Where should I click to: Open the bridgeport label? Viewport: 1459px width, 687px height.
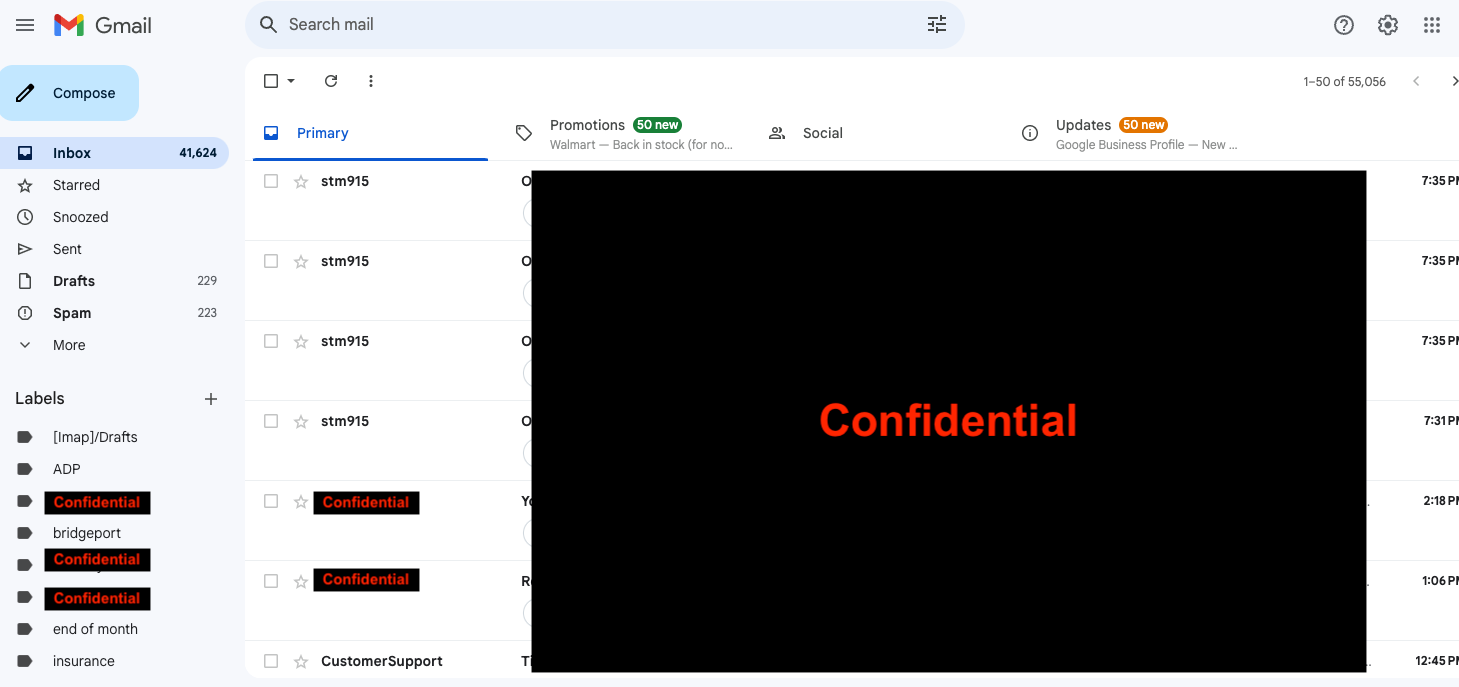(87, 533)
